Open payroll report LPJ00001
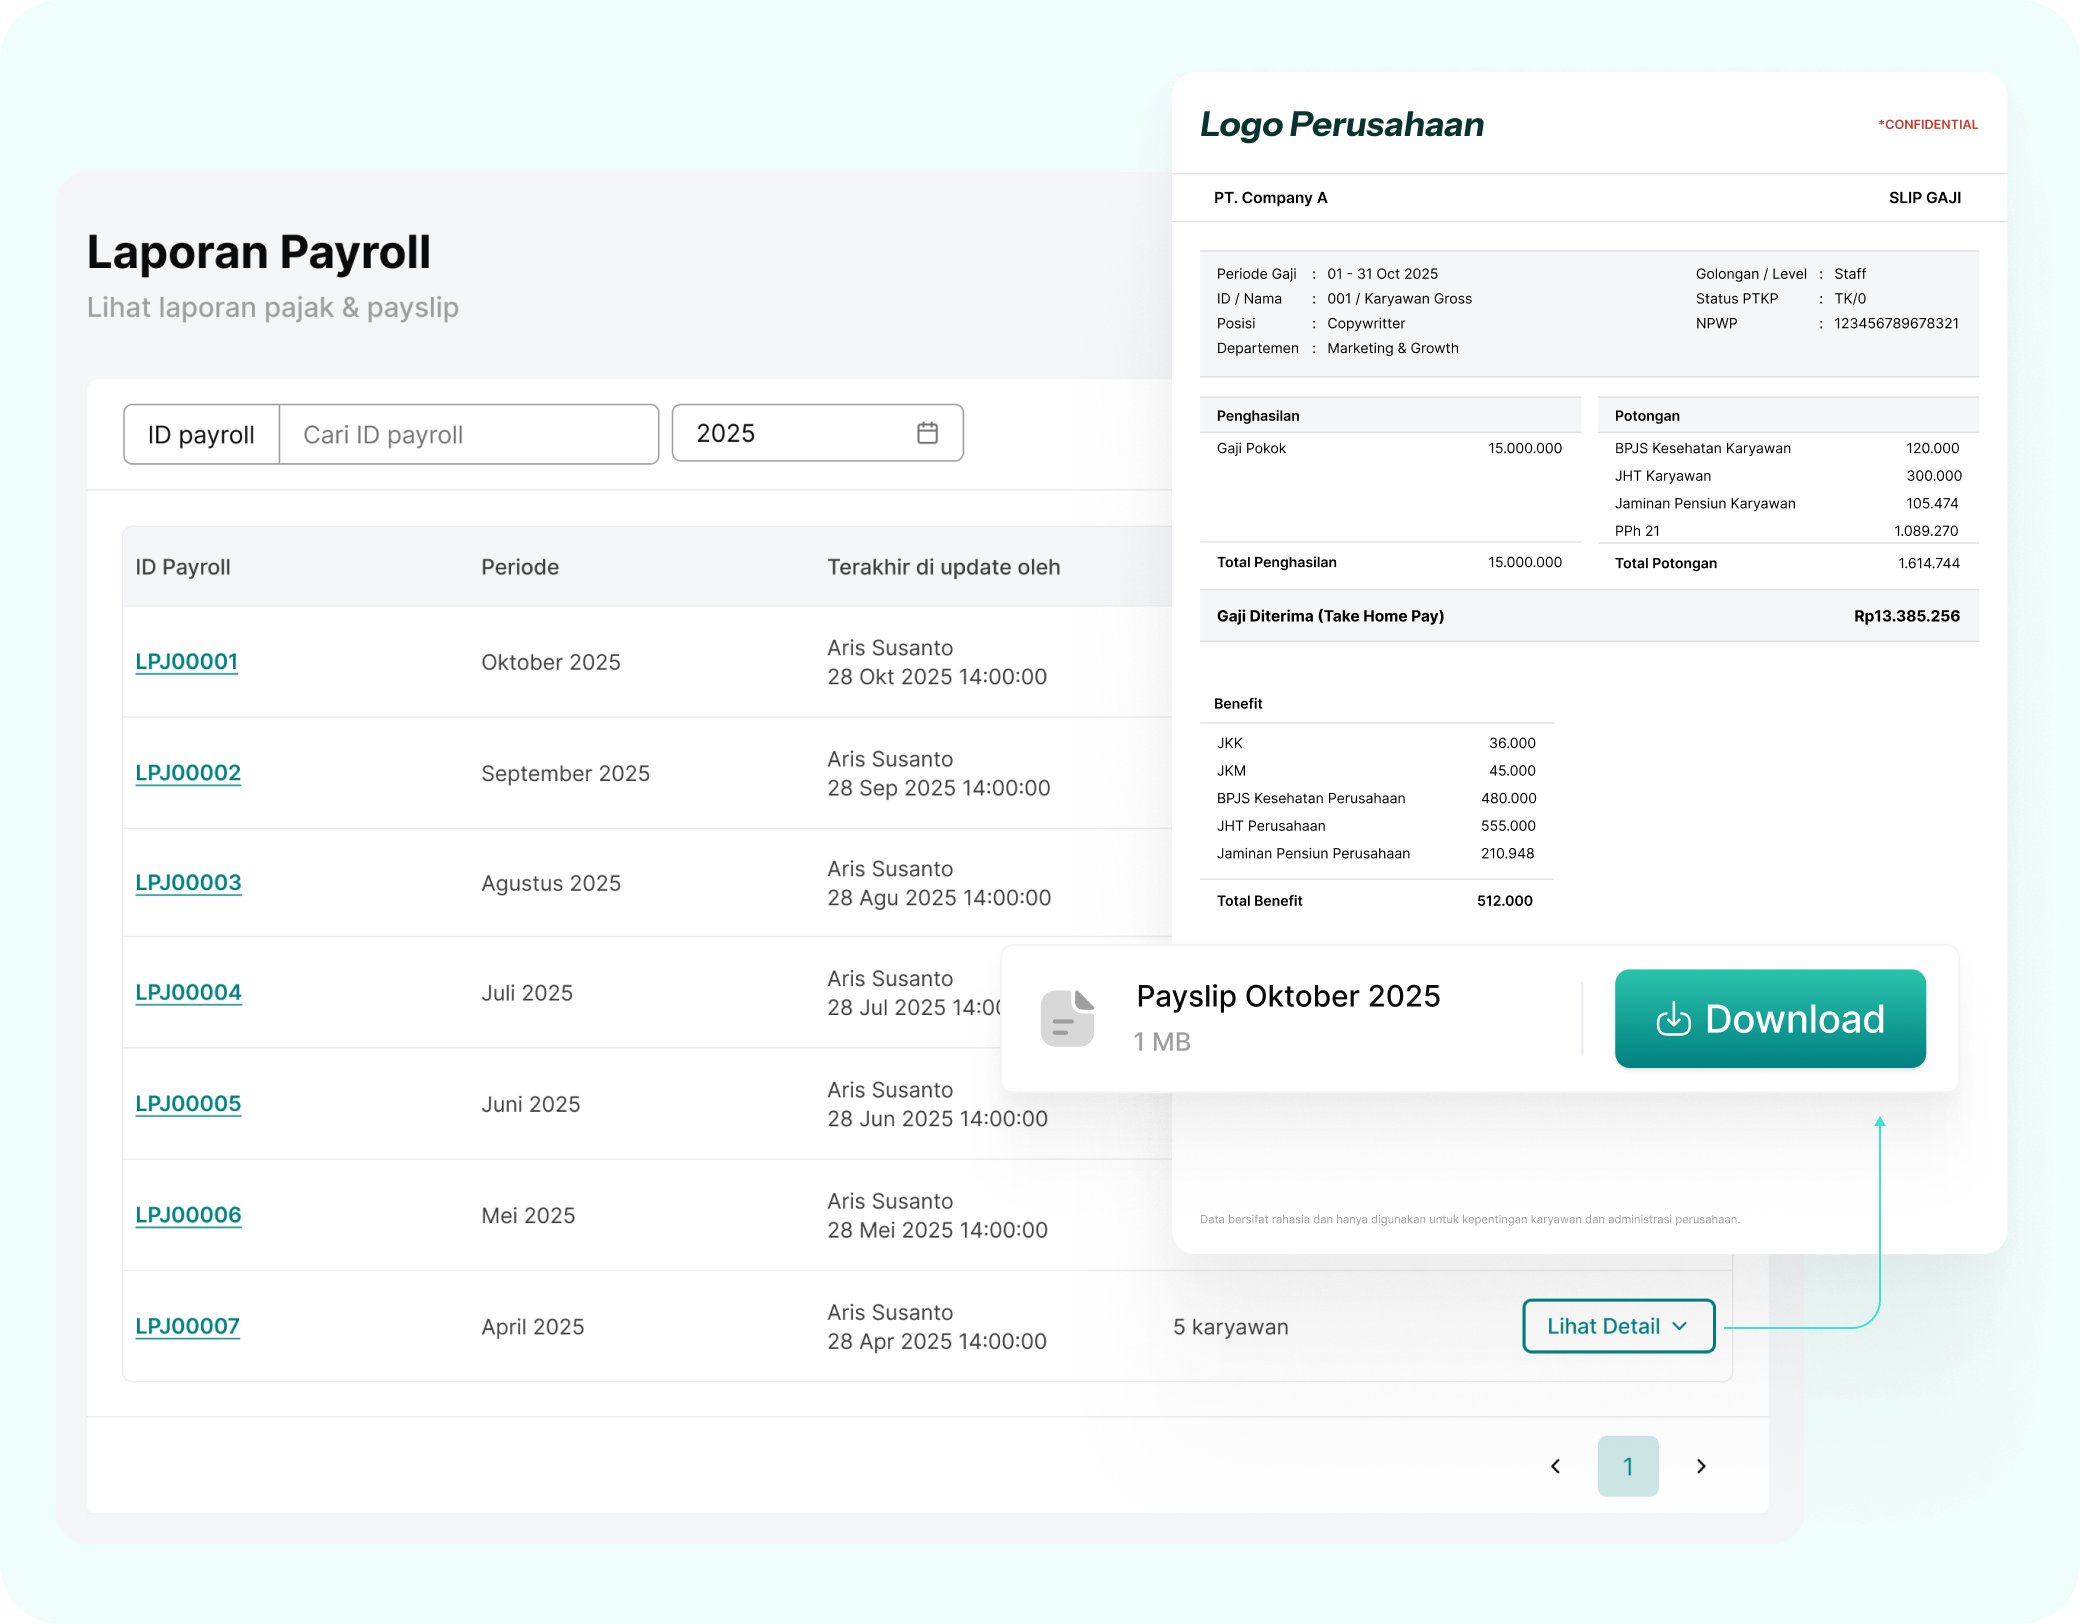The image size is (2080, 1624). coord(187,661)
